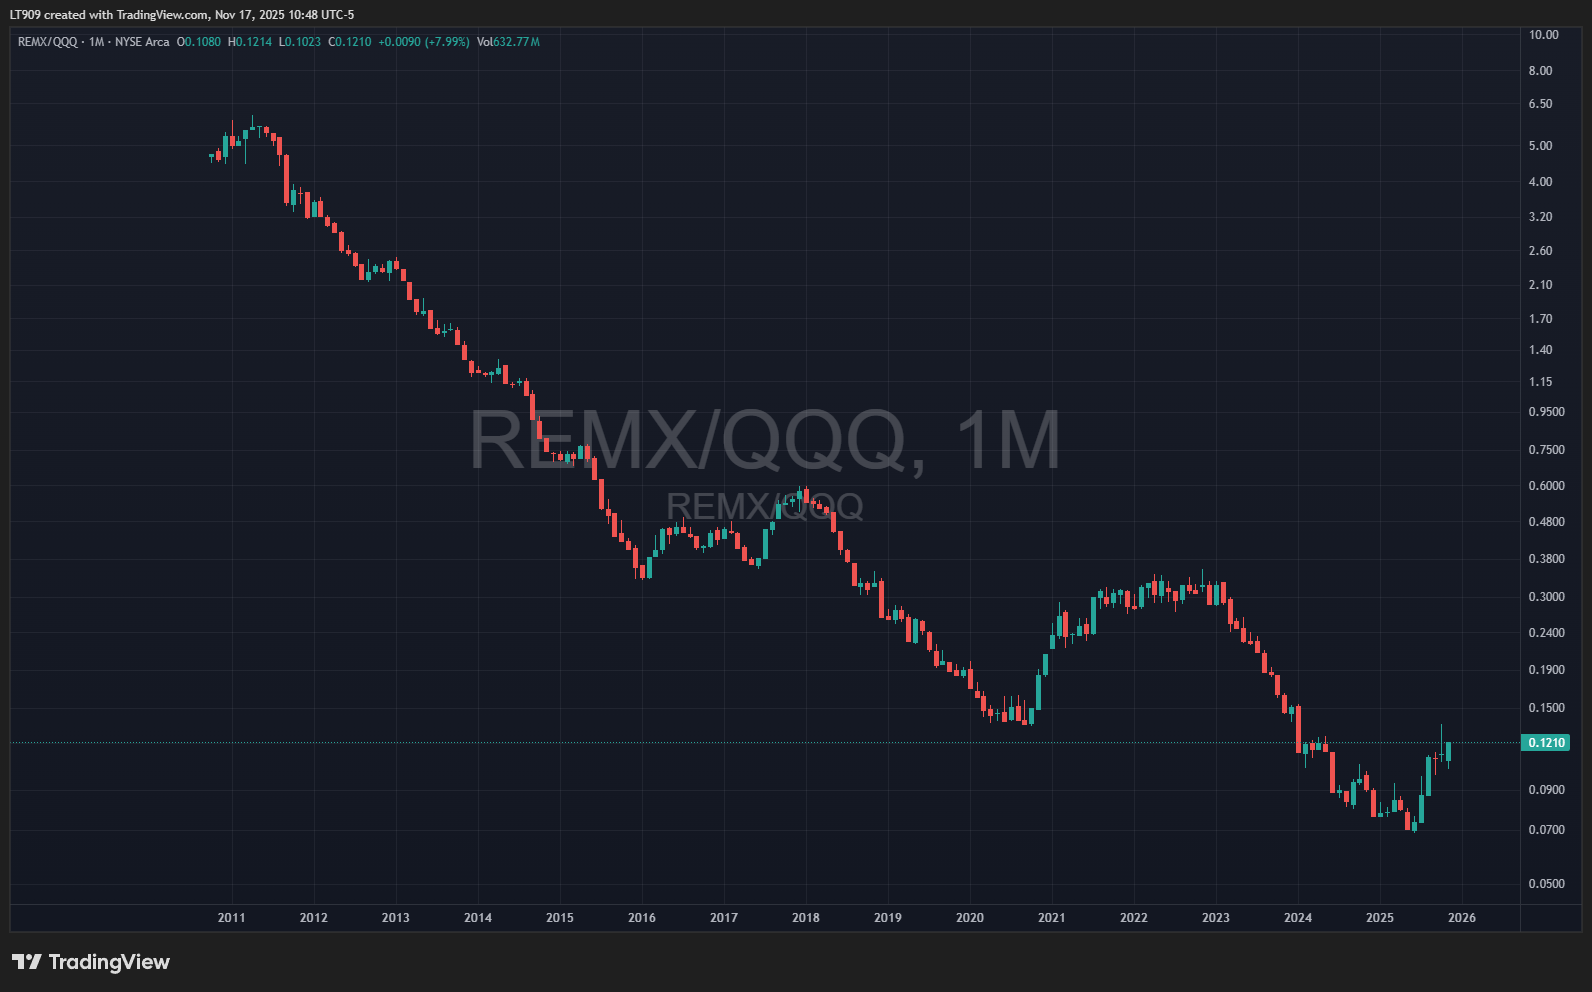Click the 2019 label on time axis
Viewport: 1592px width, 992px height.
888,918
